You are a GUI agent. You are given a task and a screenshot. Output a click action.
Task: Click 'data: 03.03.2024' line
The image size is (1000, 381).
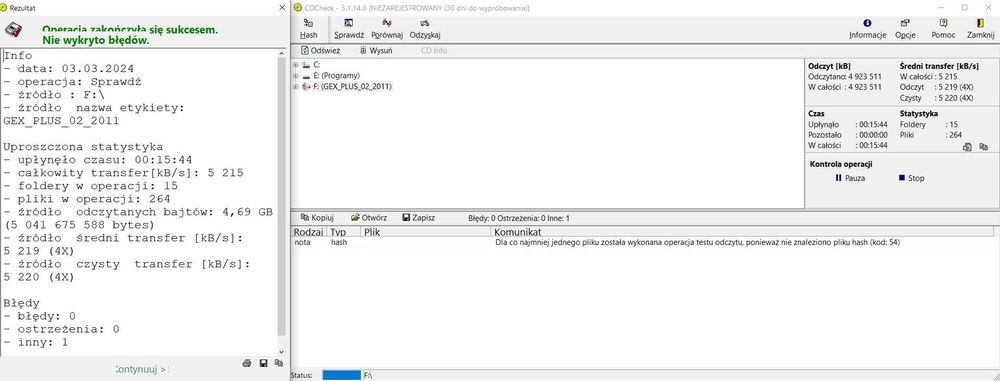pyautogui.click(x=68, y=68)
